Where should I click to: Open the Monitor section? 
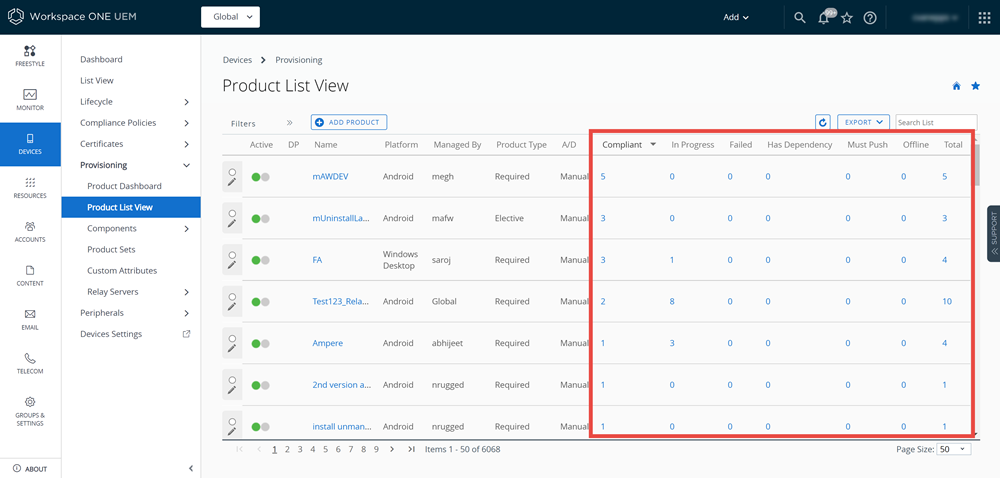(30, 100)
